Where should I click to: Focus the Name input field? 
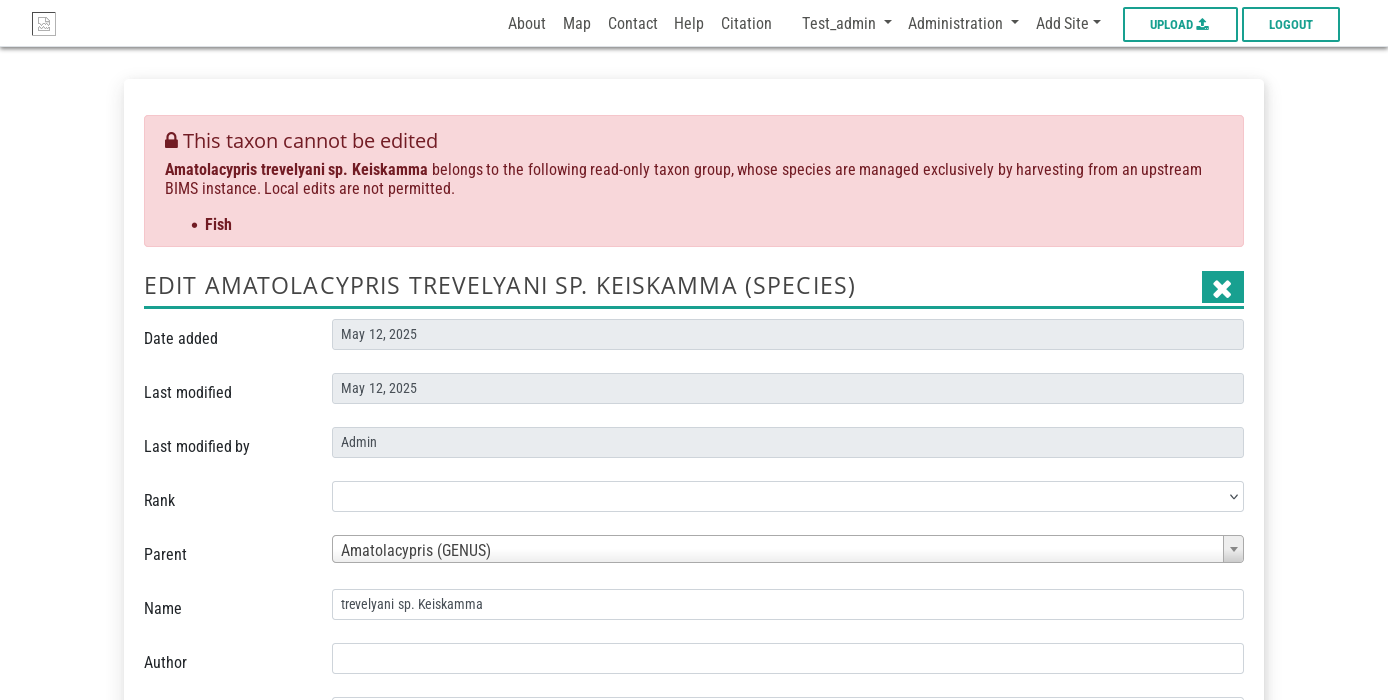click(788, 604)
